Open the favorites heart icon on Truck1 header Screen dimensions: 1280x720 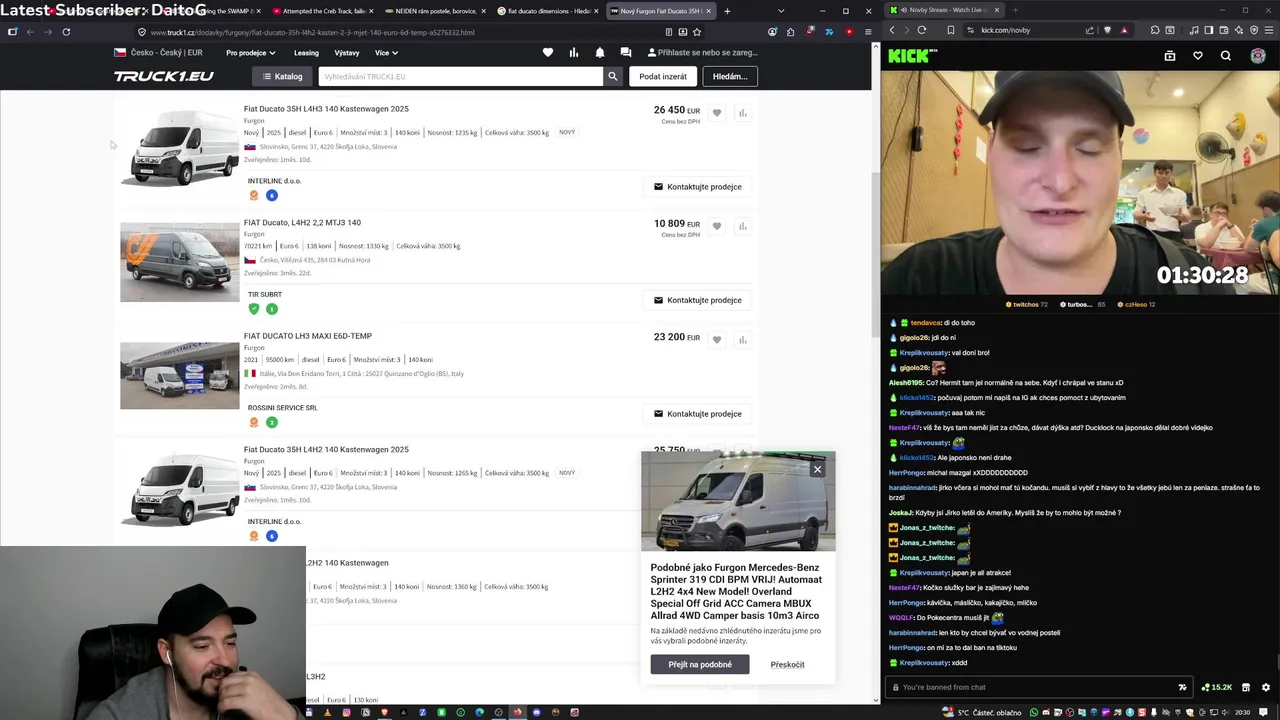click(x=548, y=52)
